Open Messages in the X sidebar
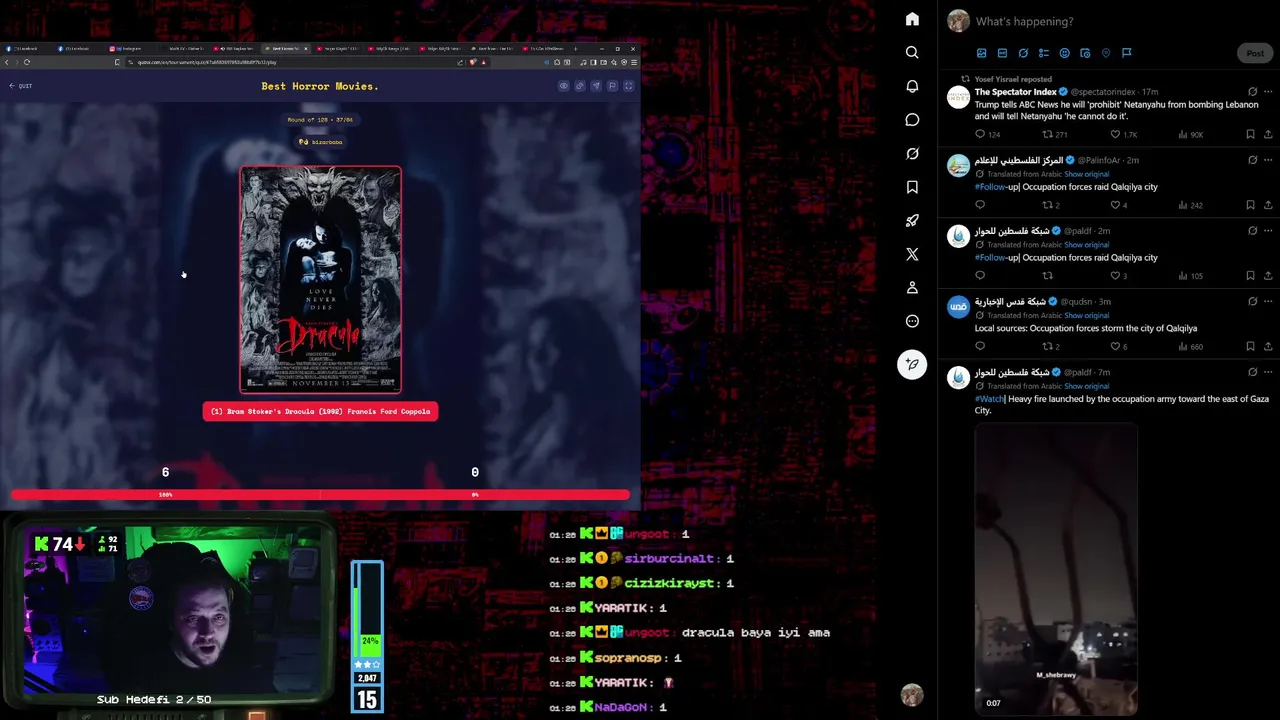 pyautogui.click(x=912, y=120)
